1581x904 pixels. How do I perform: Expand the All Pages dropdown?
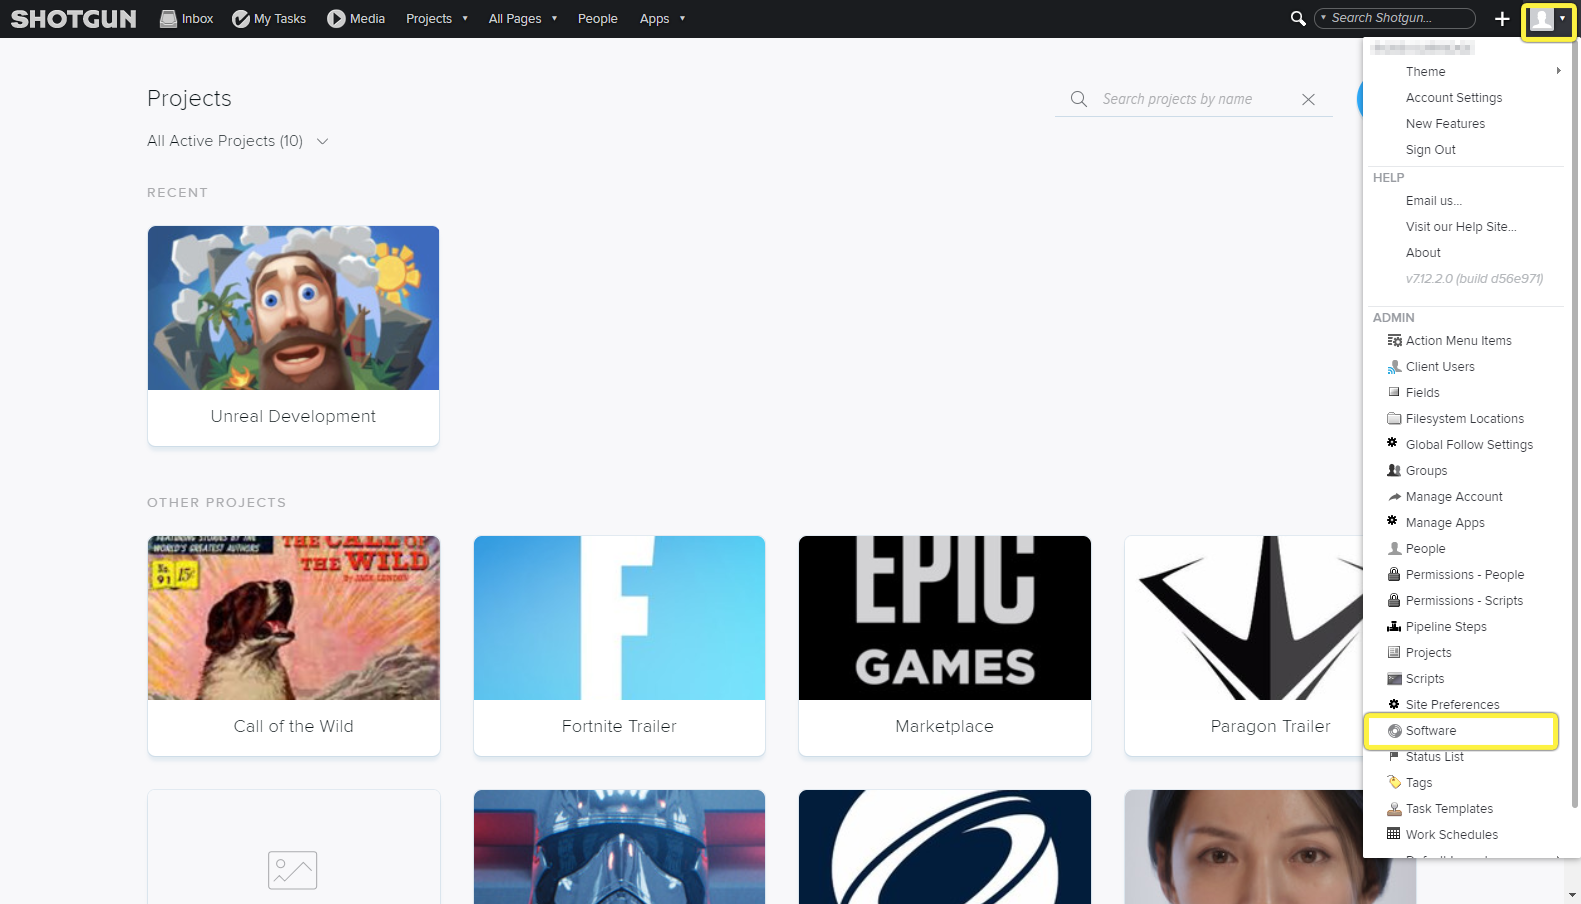point(523,18)
